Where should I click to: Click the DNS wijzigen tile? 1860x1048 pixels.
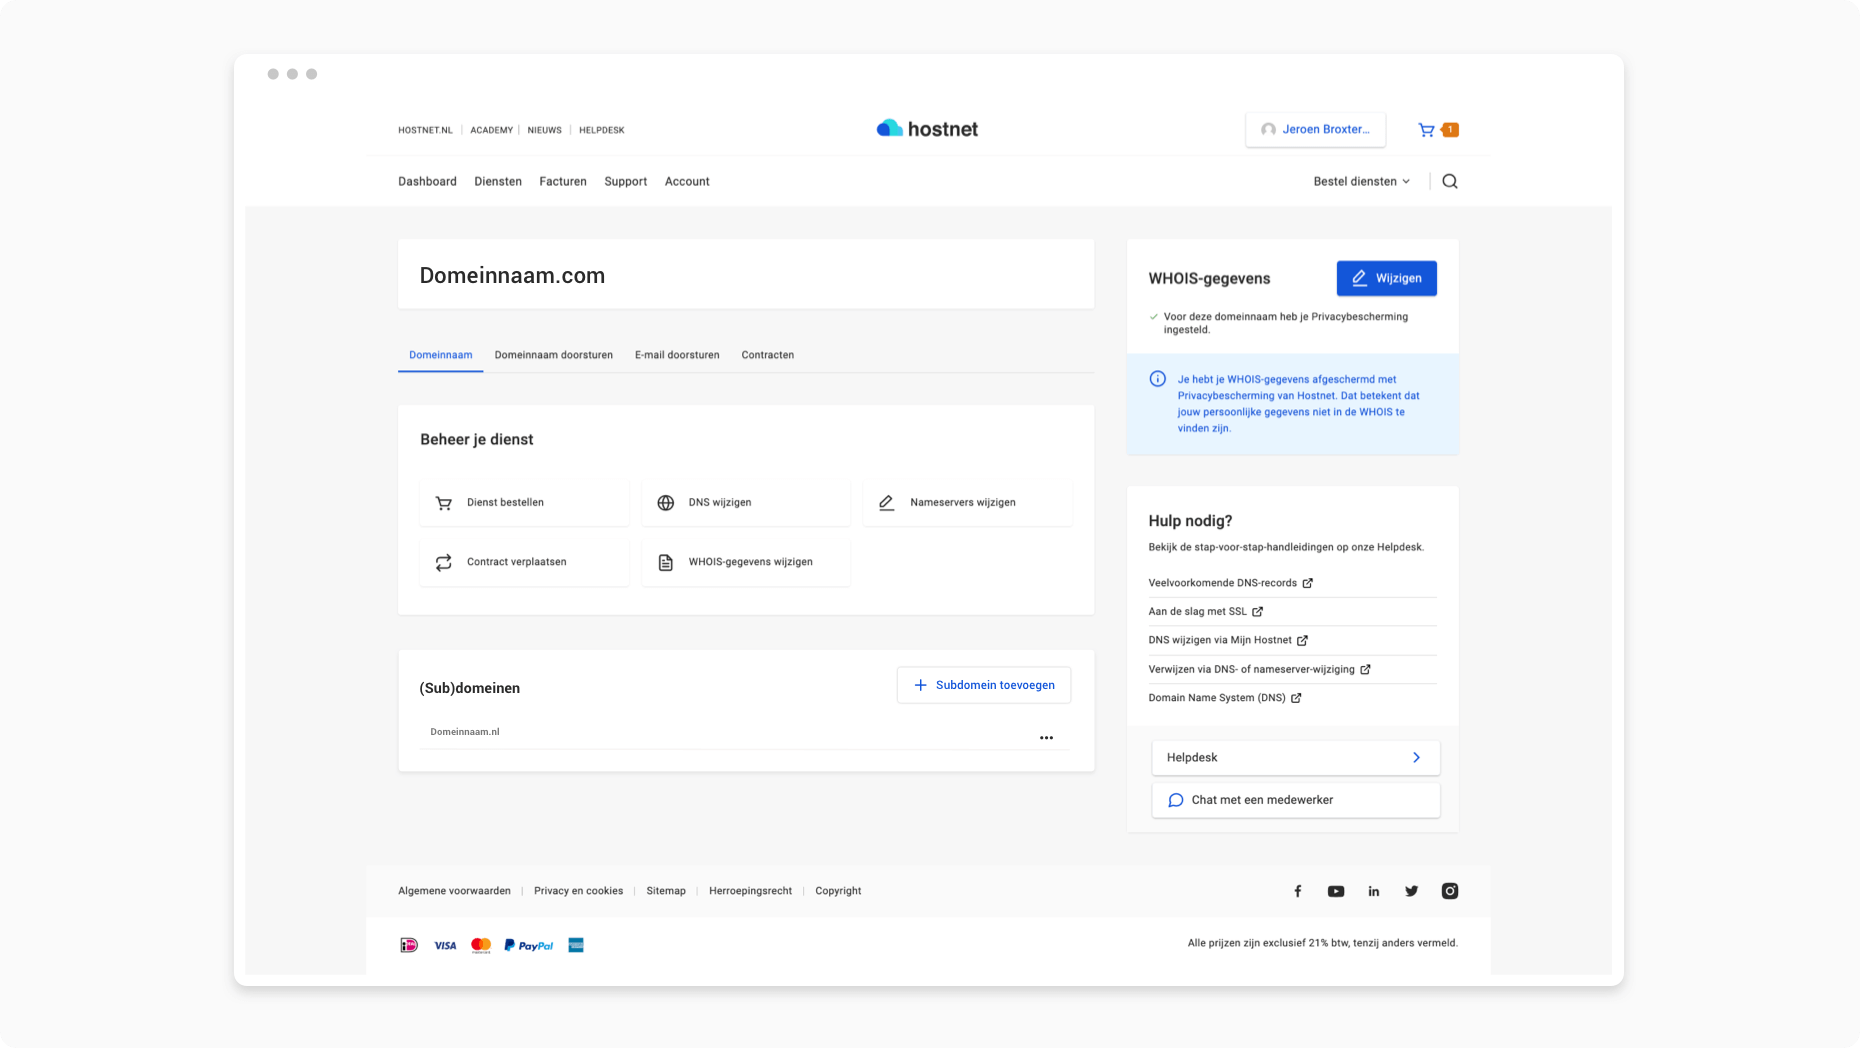[x=746, y=502]
